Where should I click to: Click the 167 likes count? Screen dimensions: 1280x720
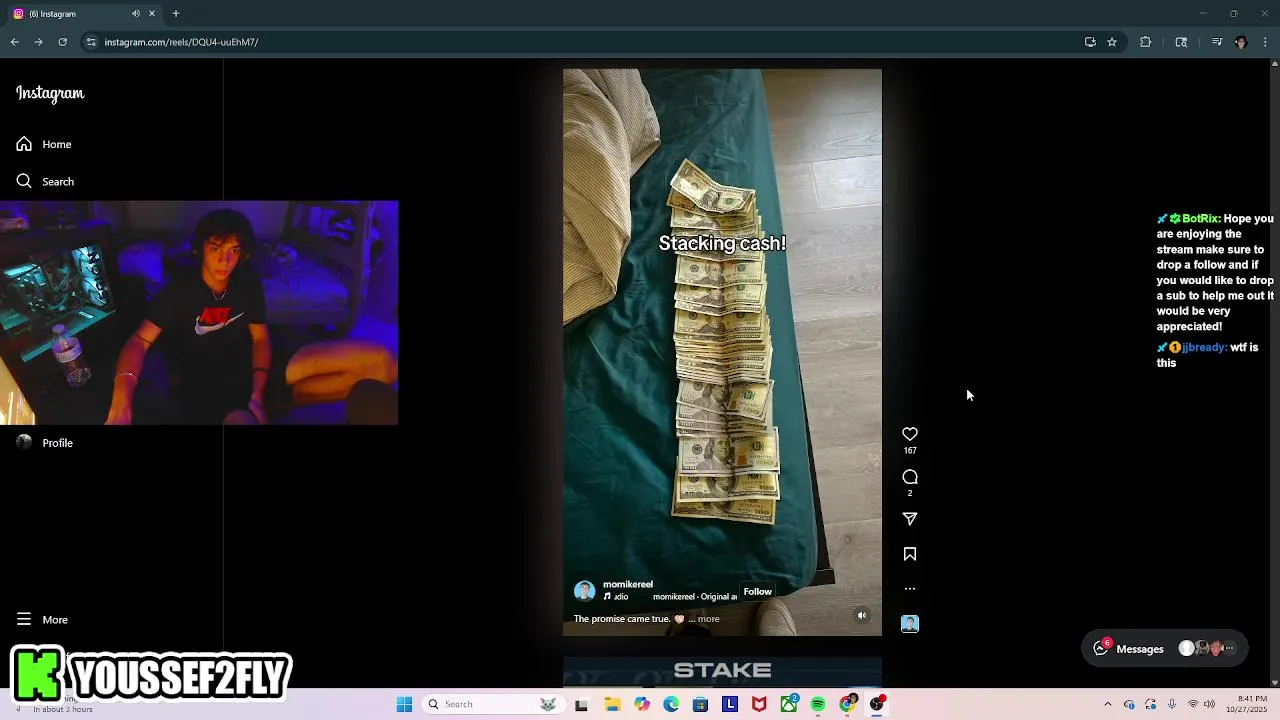tap(910, 451)
